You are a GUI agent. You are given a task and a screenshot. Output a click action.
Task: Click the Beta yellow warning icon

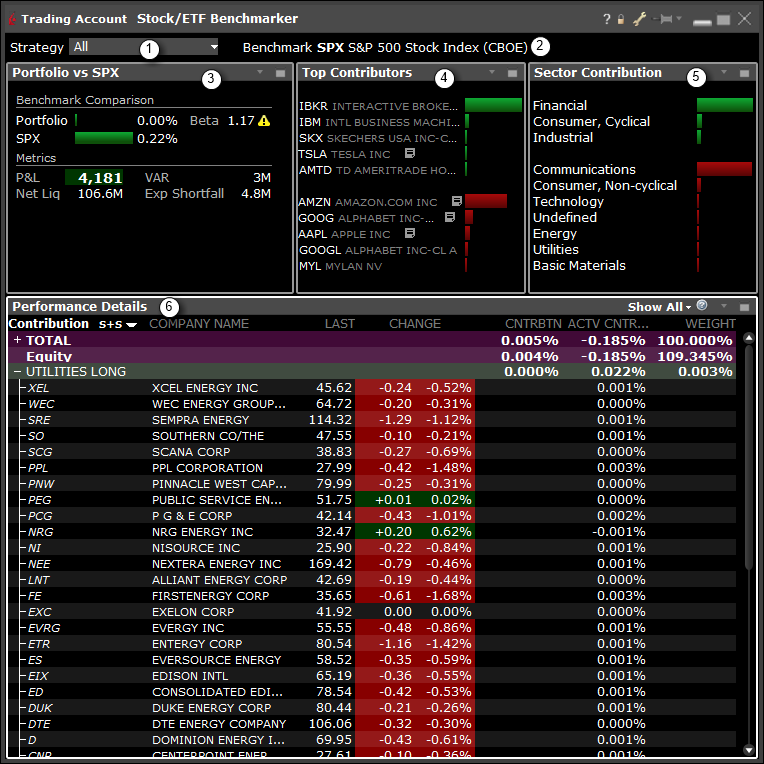(264, 121)
